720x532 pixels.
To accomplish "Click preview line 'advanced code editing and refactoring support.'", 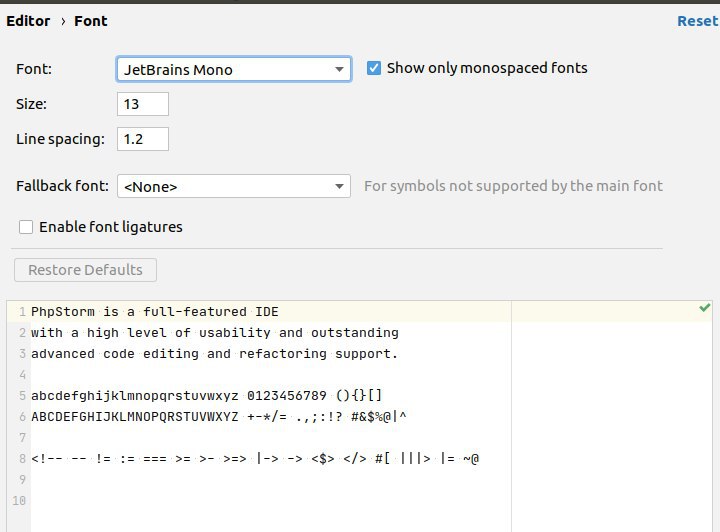I will (x=214, y=354).
